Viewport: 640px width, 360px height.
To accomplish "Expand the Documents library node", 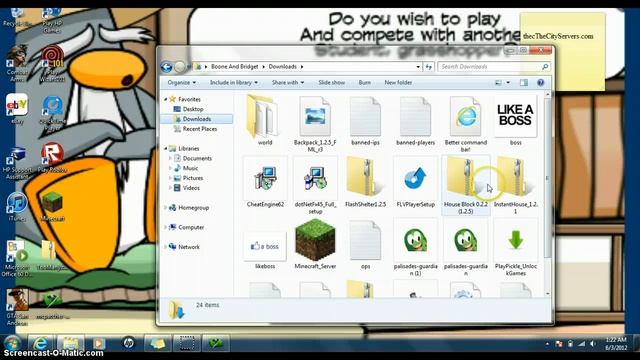I will (x=170, y=158).
